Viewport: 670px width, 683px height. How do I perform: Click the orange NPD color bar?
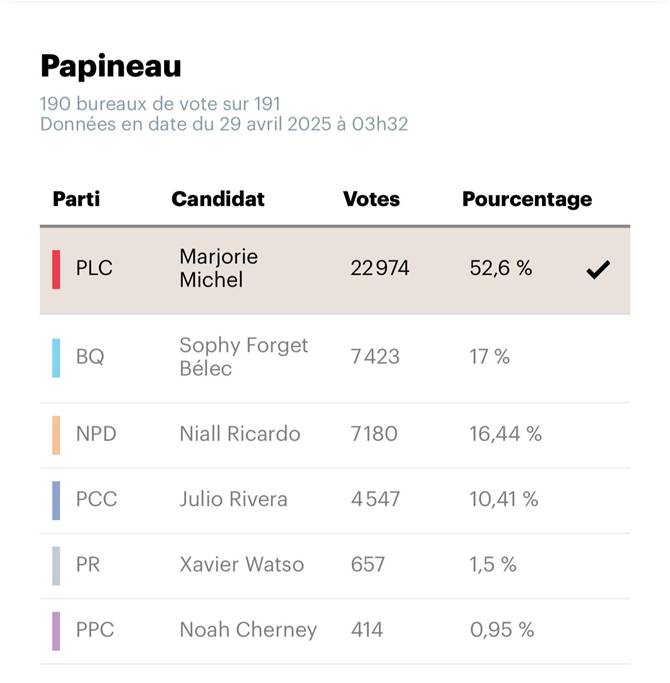point(56,435)
